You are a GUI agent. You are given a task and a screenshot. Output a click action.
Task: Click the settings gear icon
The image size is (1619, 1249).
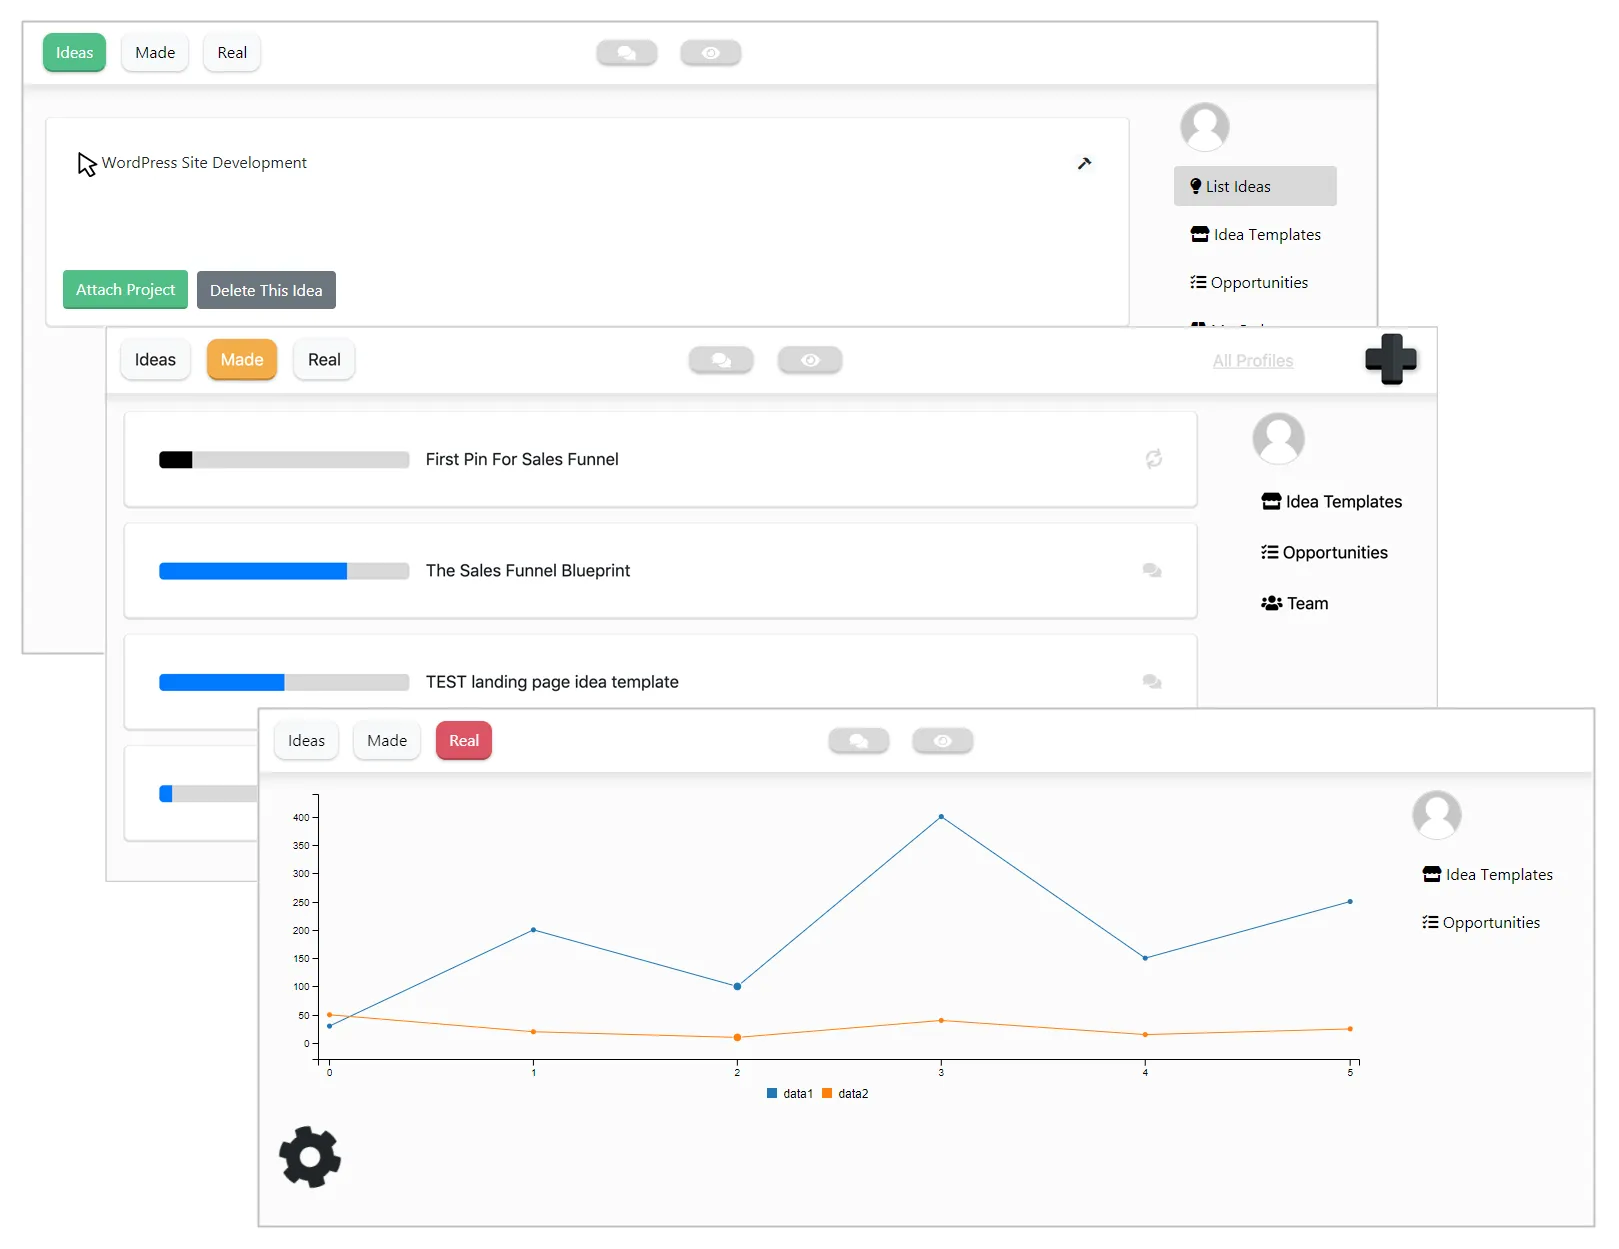(x=309, y=1157)
